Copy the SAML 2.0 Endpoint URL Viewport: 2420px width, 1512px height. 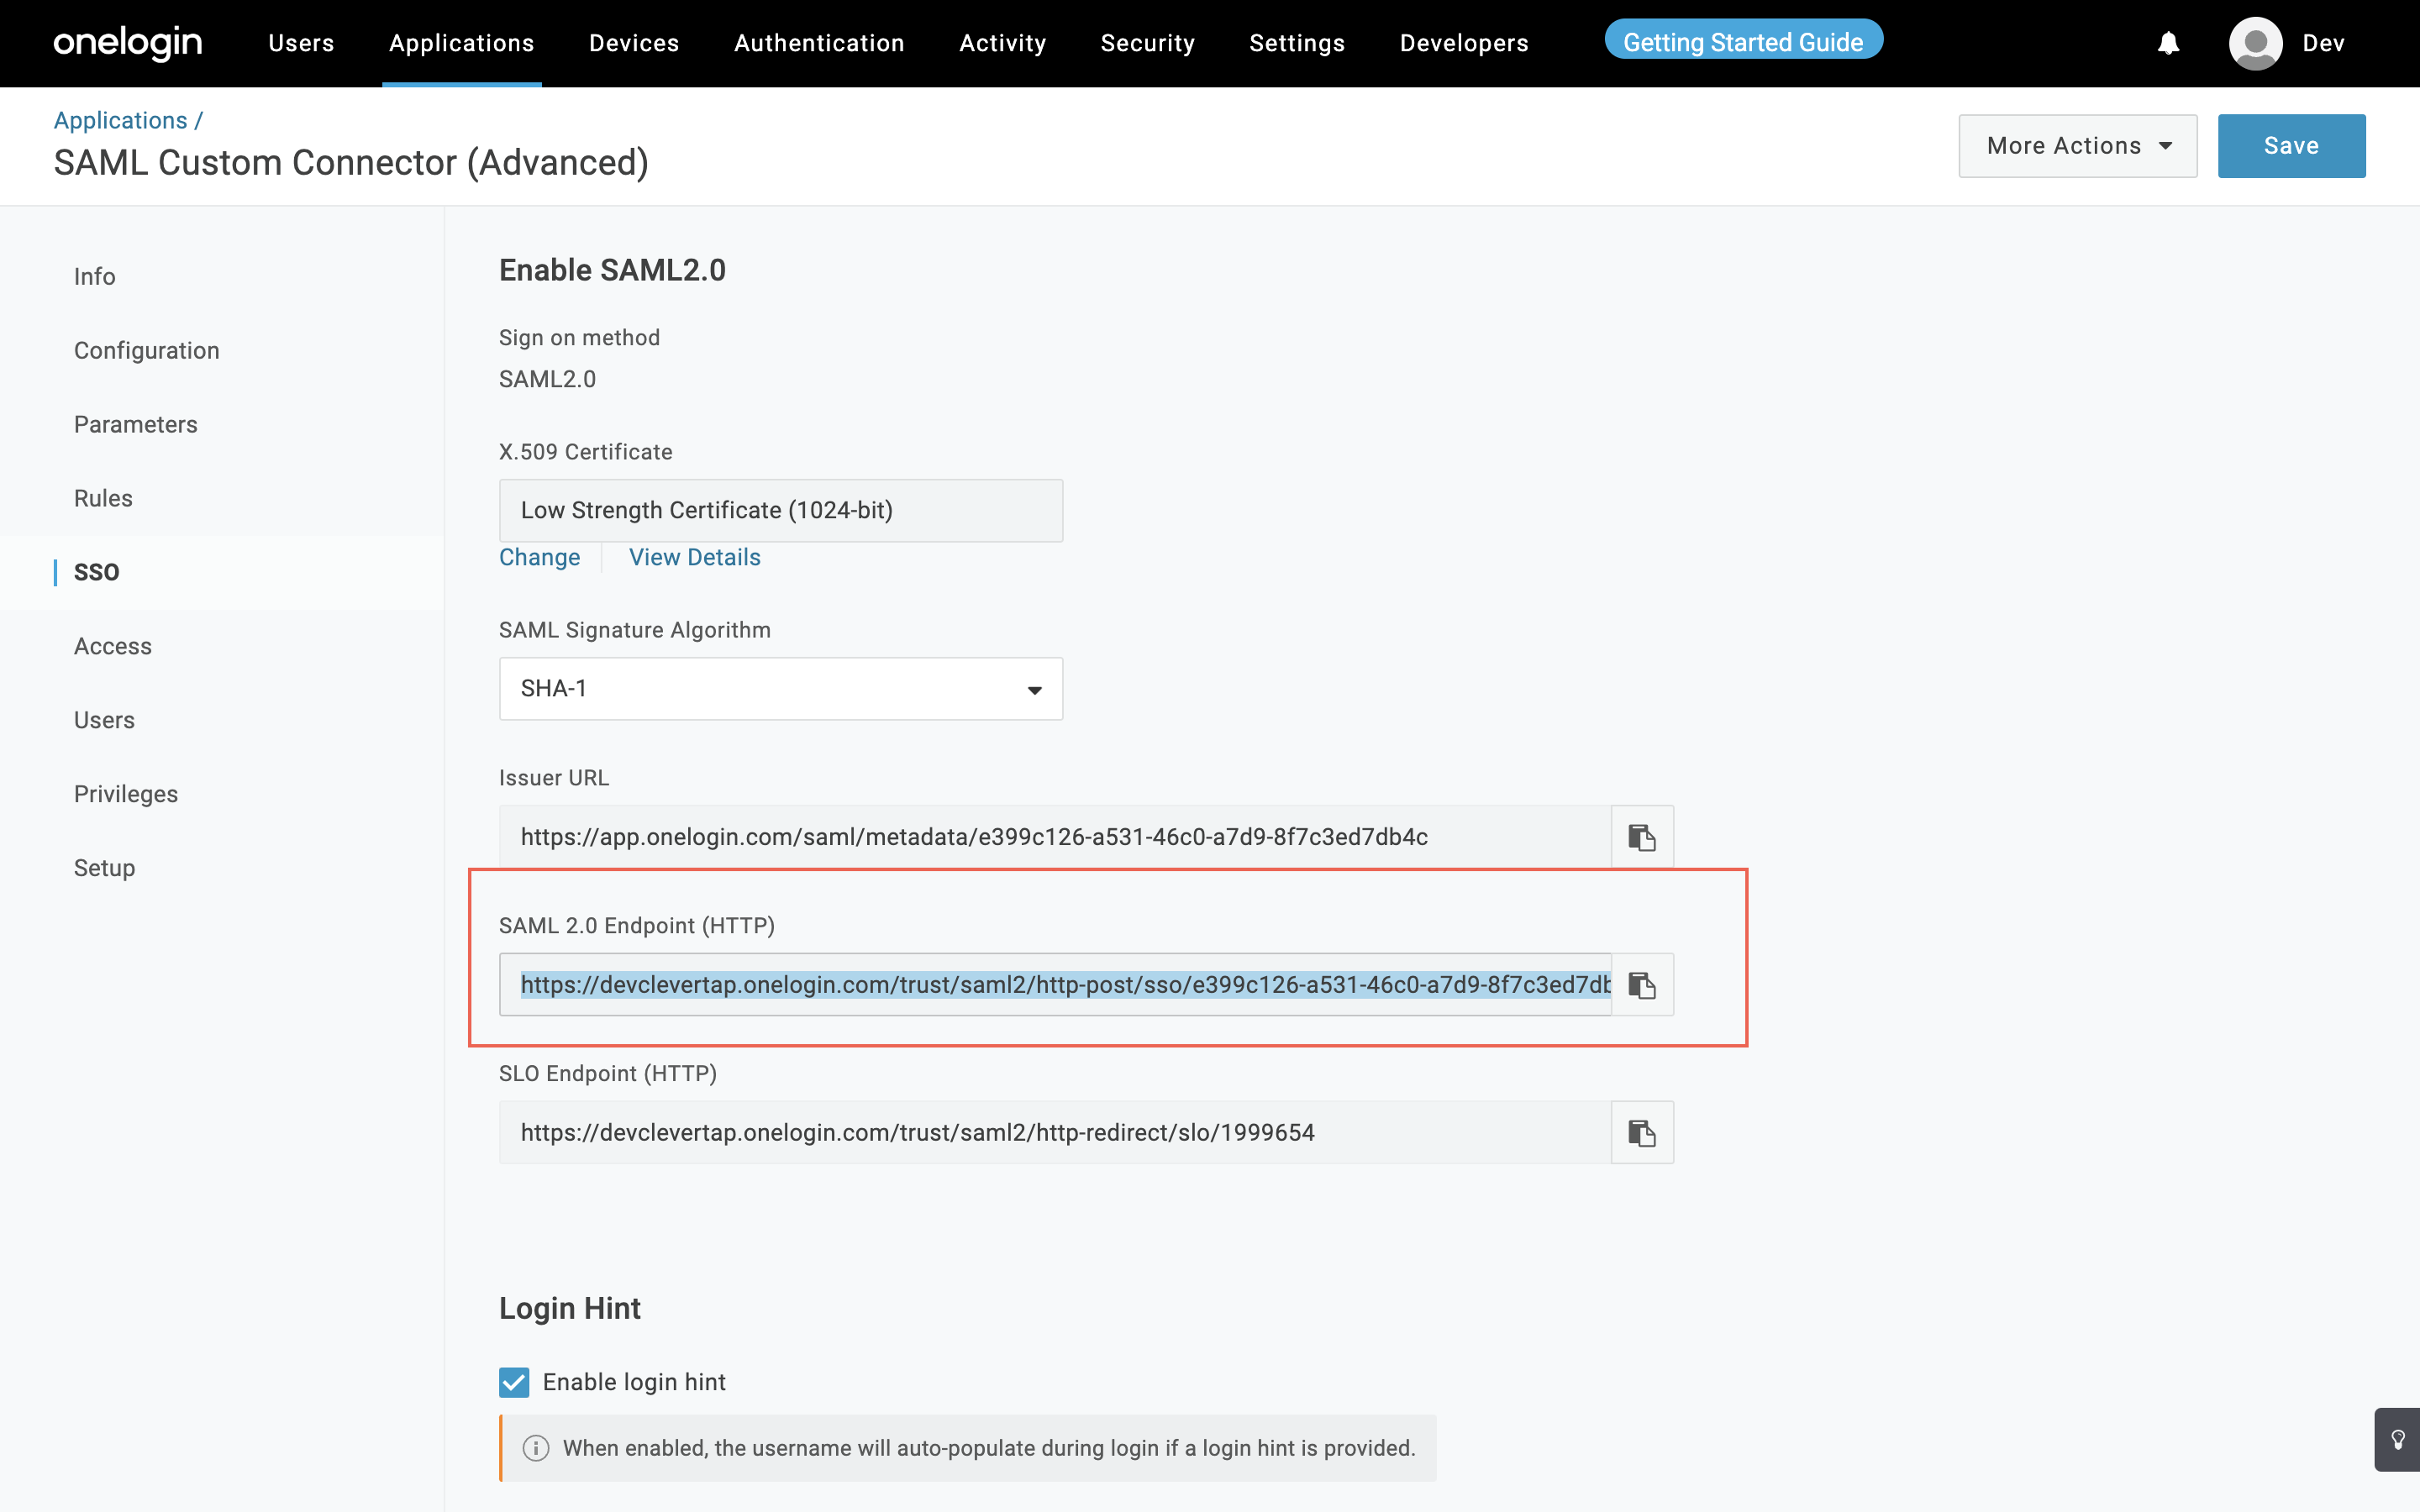(x=1642, y=985)
